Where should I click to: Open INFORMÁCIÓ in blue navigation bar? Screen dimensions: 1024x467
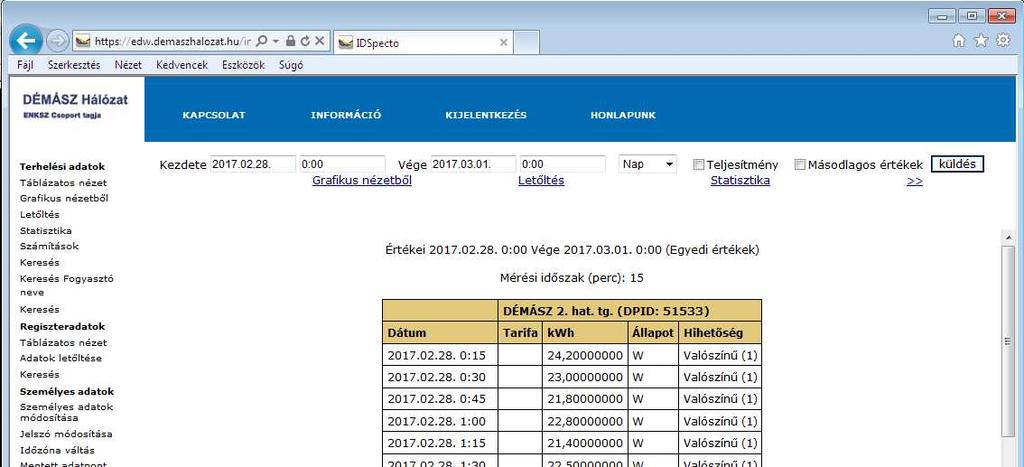[346, 115]
